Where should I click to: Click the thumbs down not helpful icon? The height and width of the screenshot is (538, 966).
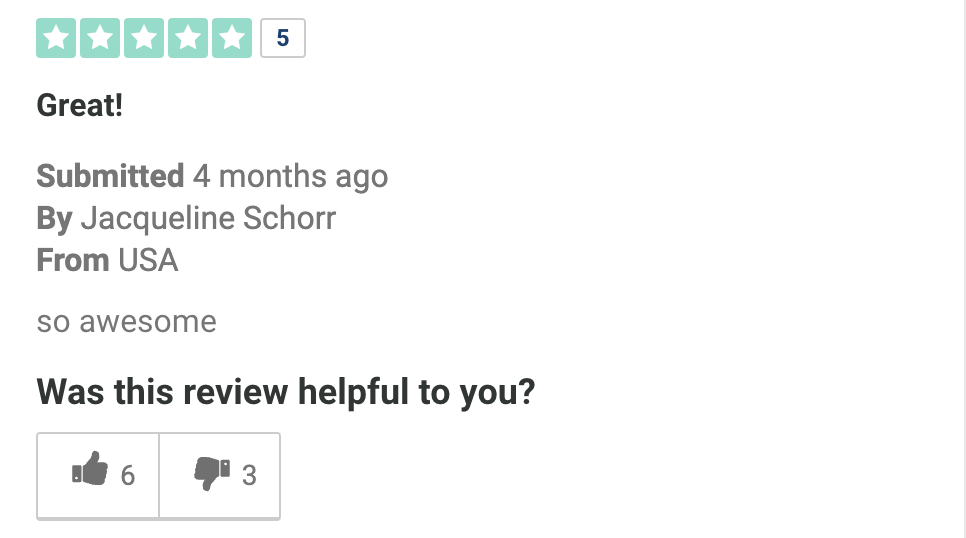tap(212, 473)
